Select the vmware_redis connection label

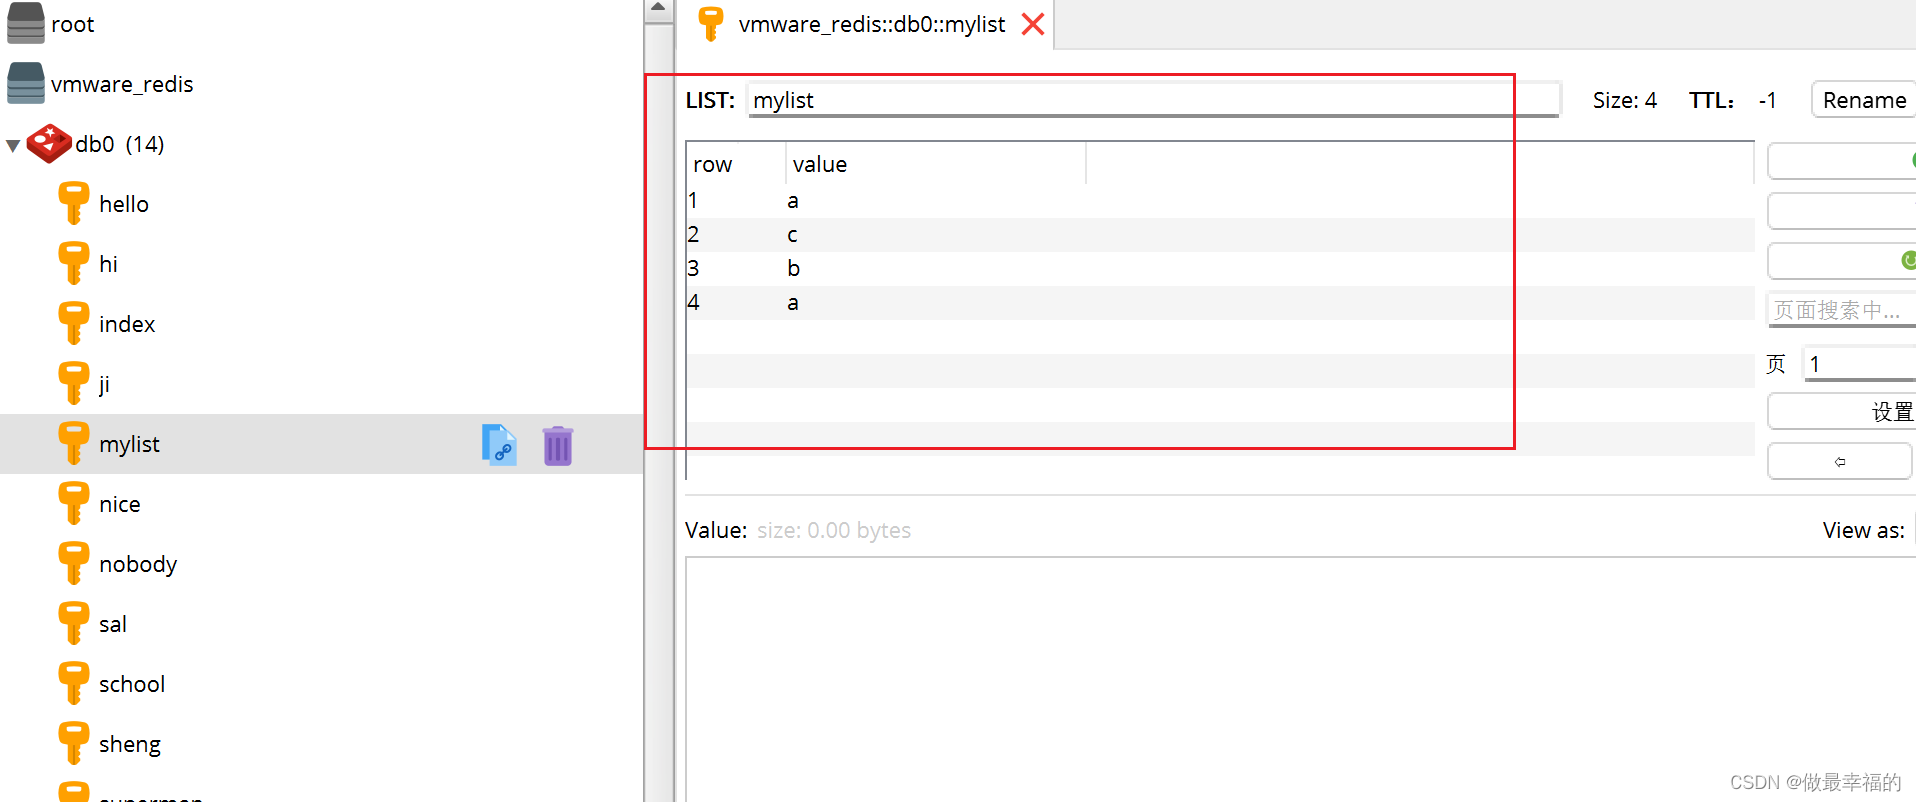point(122,84)
